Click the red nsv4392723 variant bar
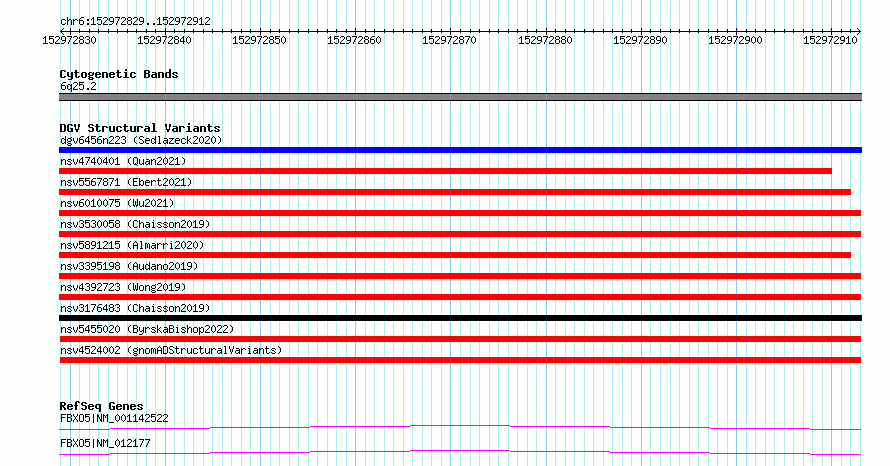This screenshot has width=890, height=466. [460, 297]
